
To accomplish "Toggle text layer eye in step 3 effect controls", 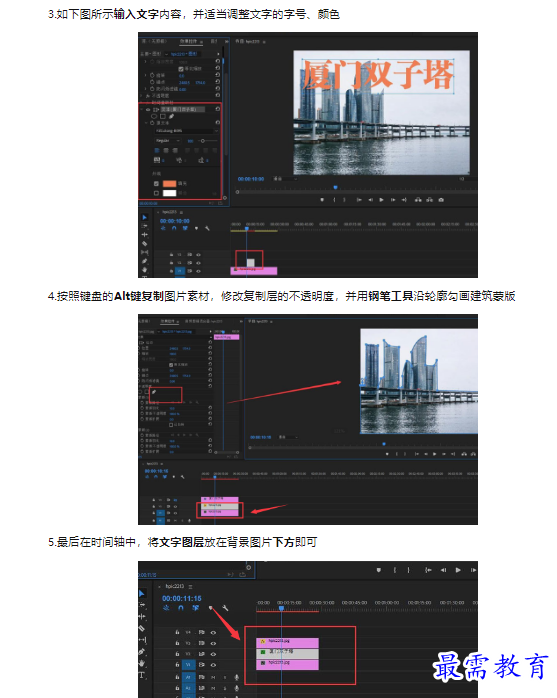I will pyautogui.click(x=148, y=110).
